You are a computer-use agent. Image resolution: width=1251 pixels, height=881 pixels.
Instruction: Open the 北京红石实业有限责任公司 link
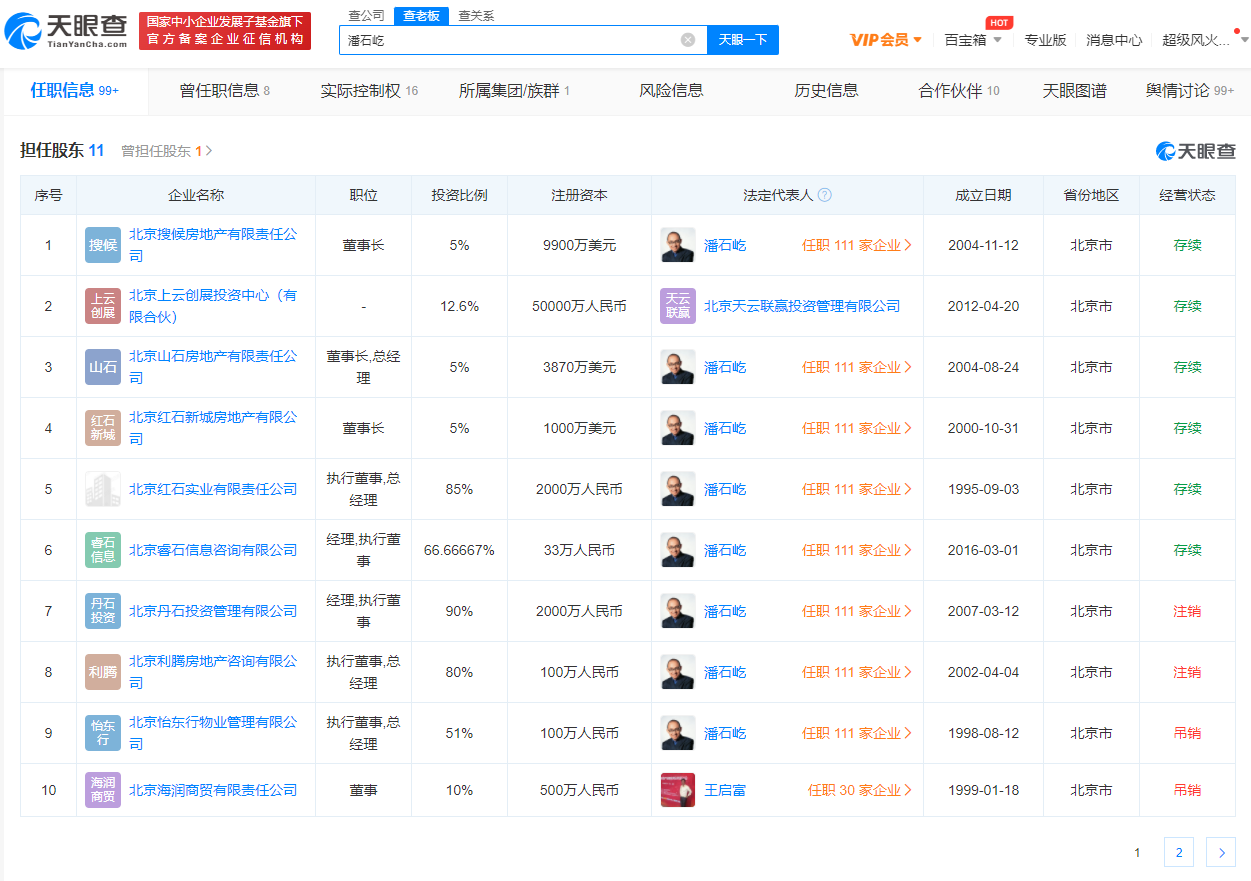tap(213, 489)
